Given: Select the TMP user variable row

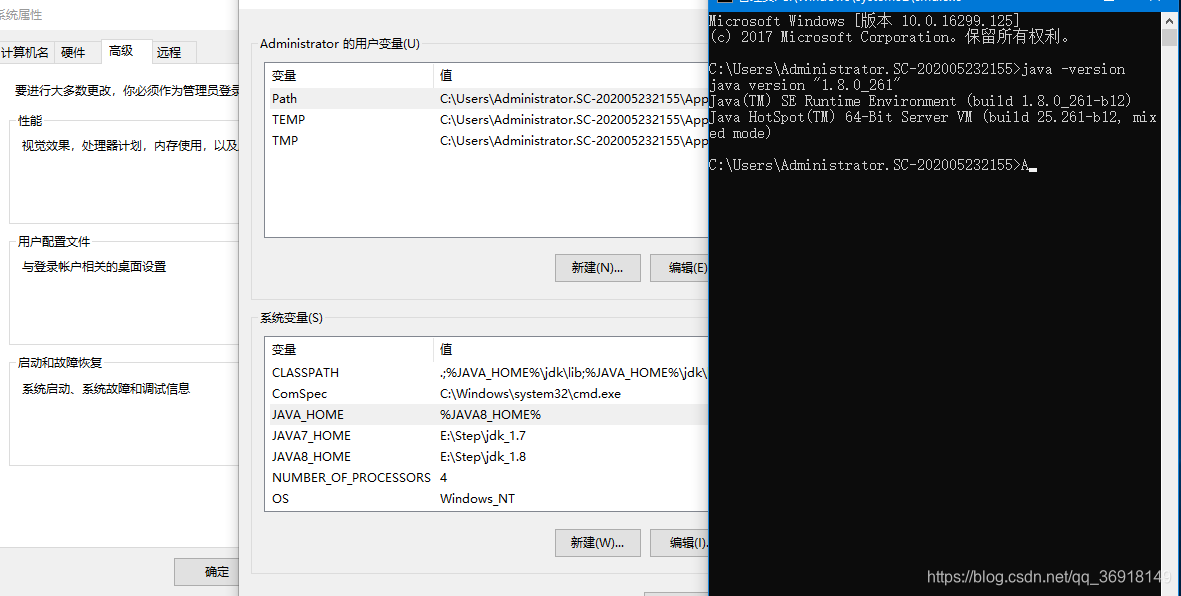Looking at the screenshot, I should click(x=487, y=141).
